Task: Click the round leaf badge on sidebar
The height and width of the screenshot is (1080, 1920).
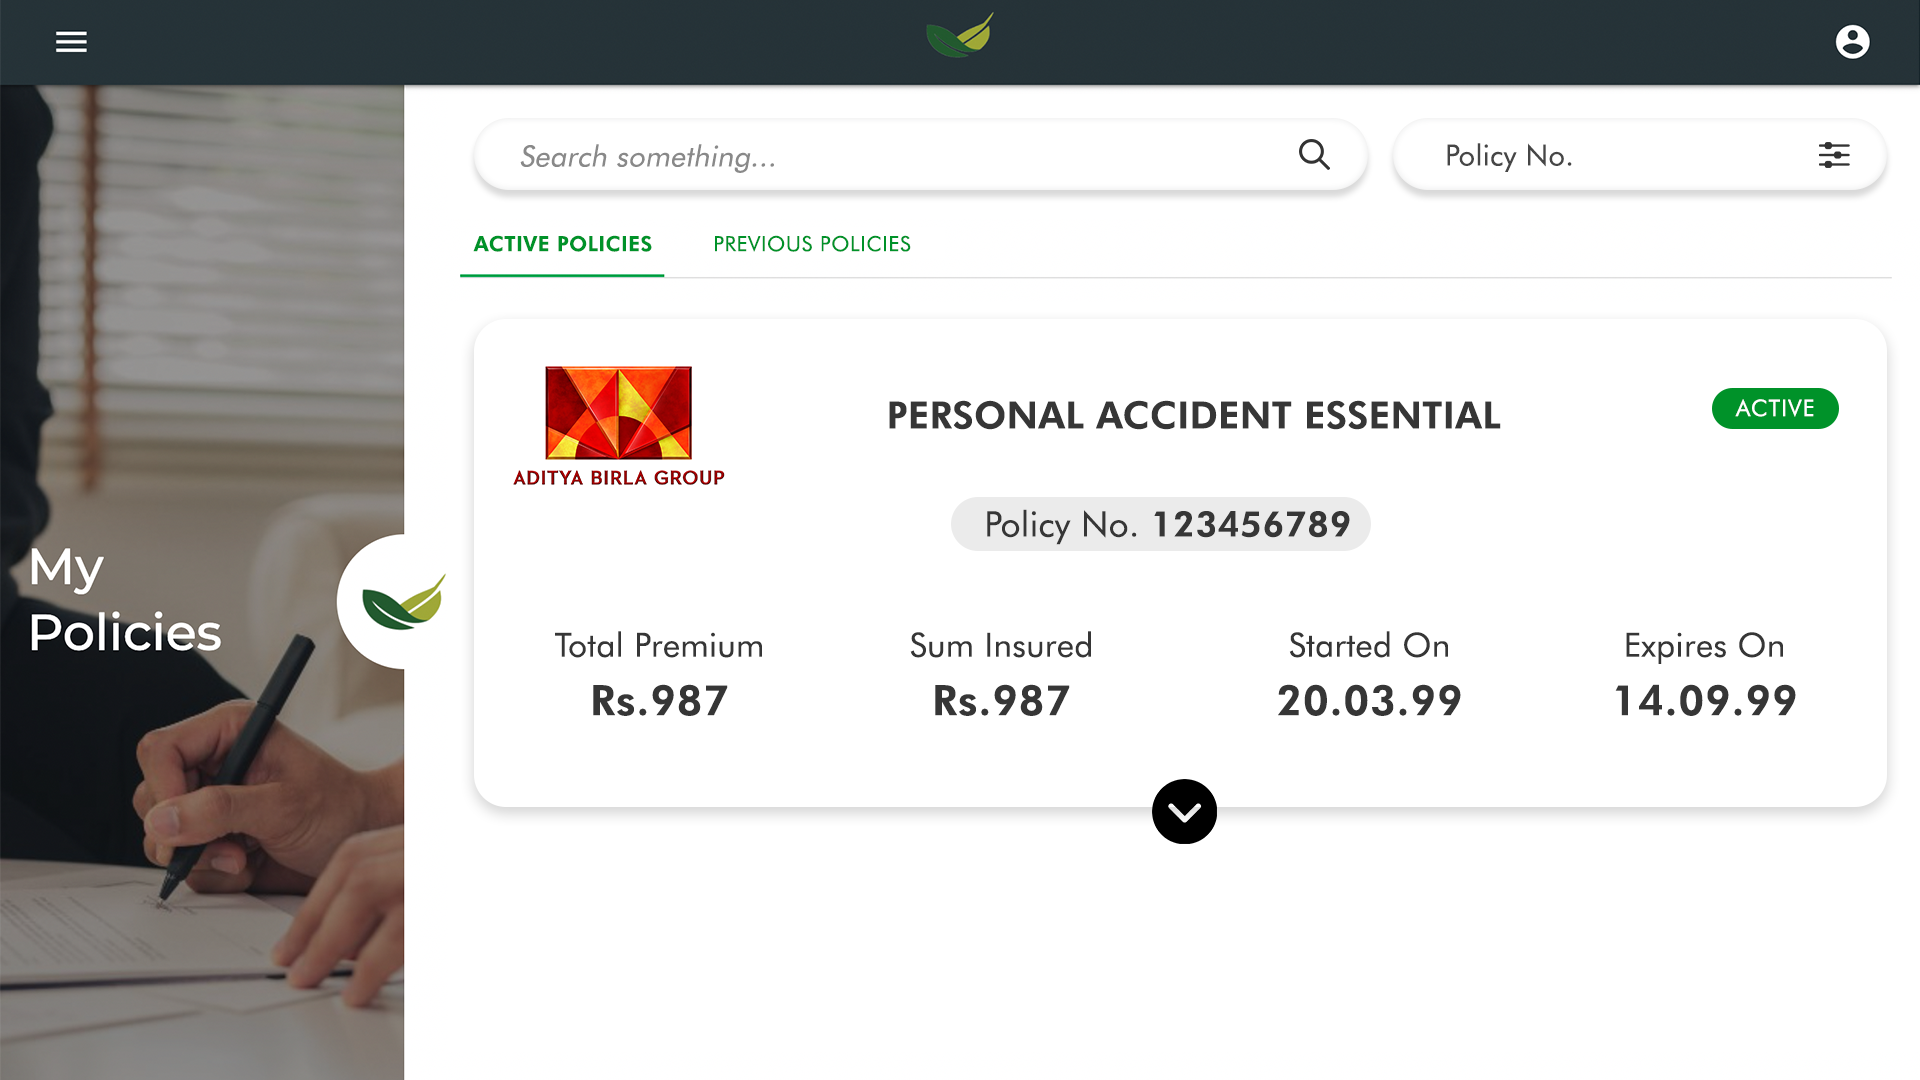Action: coord(392,602)
